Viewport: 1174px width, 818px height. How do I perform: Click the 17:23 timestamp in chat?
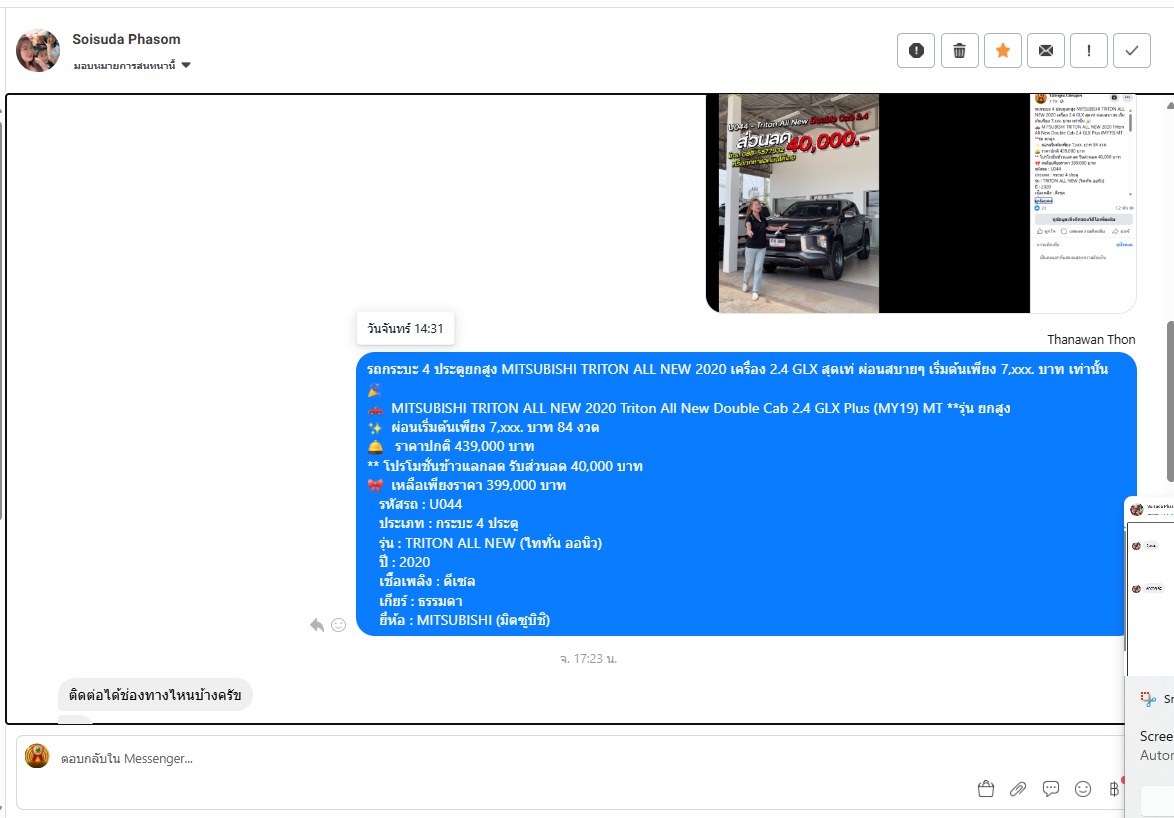588,659
